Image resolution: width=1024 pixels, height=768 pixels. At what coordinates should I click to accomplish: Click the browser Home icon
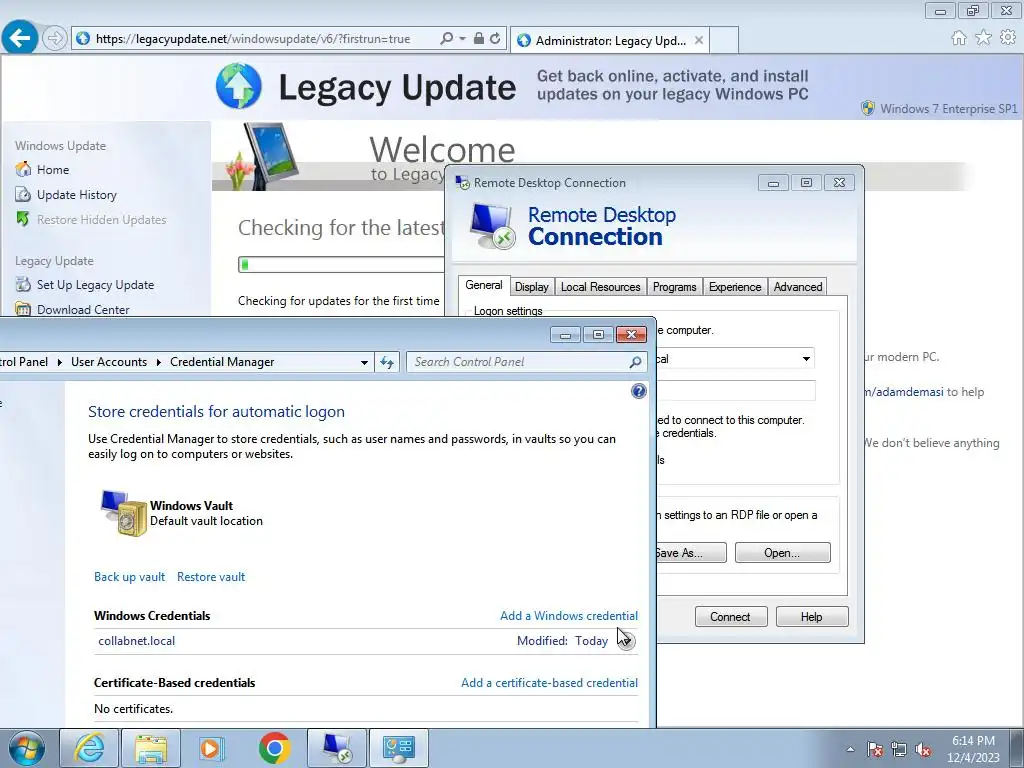click(959, 38)
